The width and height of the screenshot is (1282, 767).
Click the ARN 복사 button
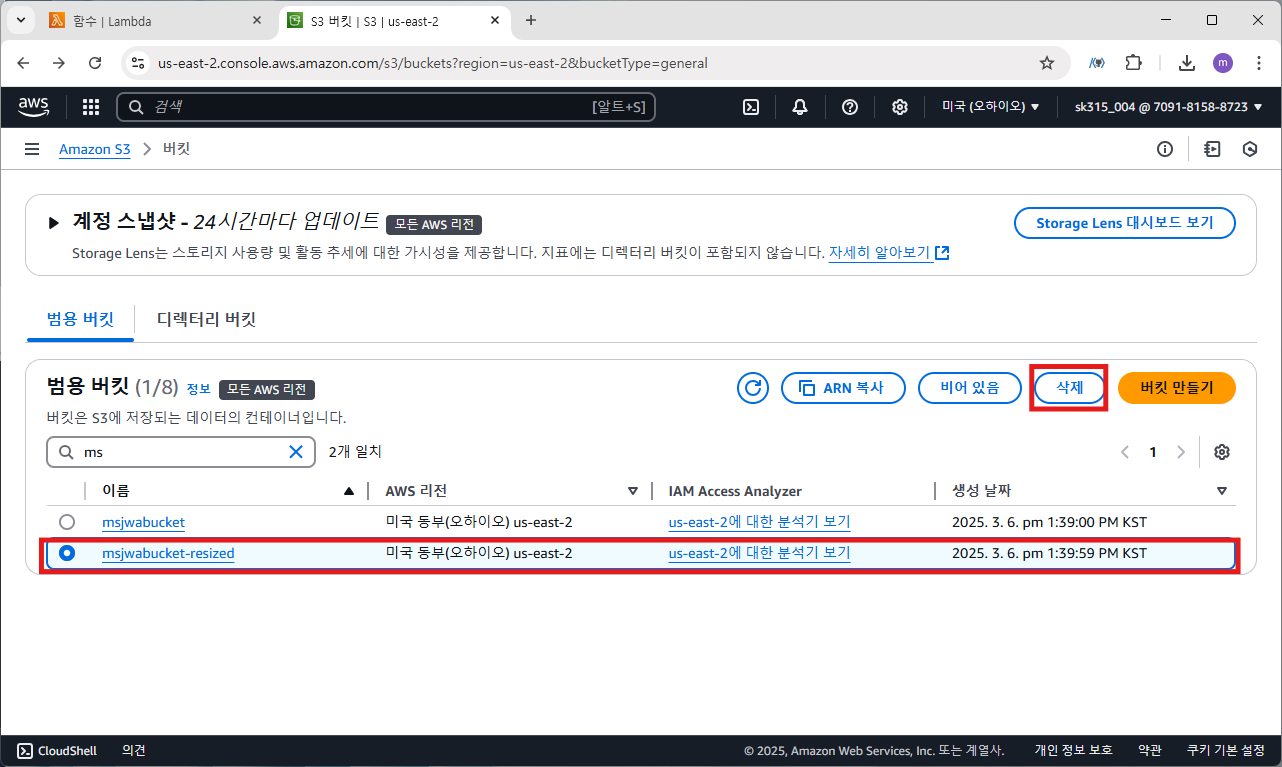(x=843, y=388)
